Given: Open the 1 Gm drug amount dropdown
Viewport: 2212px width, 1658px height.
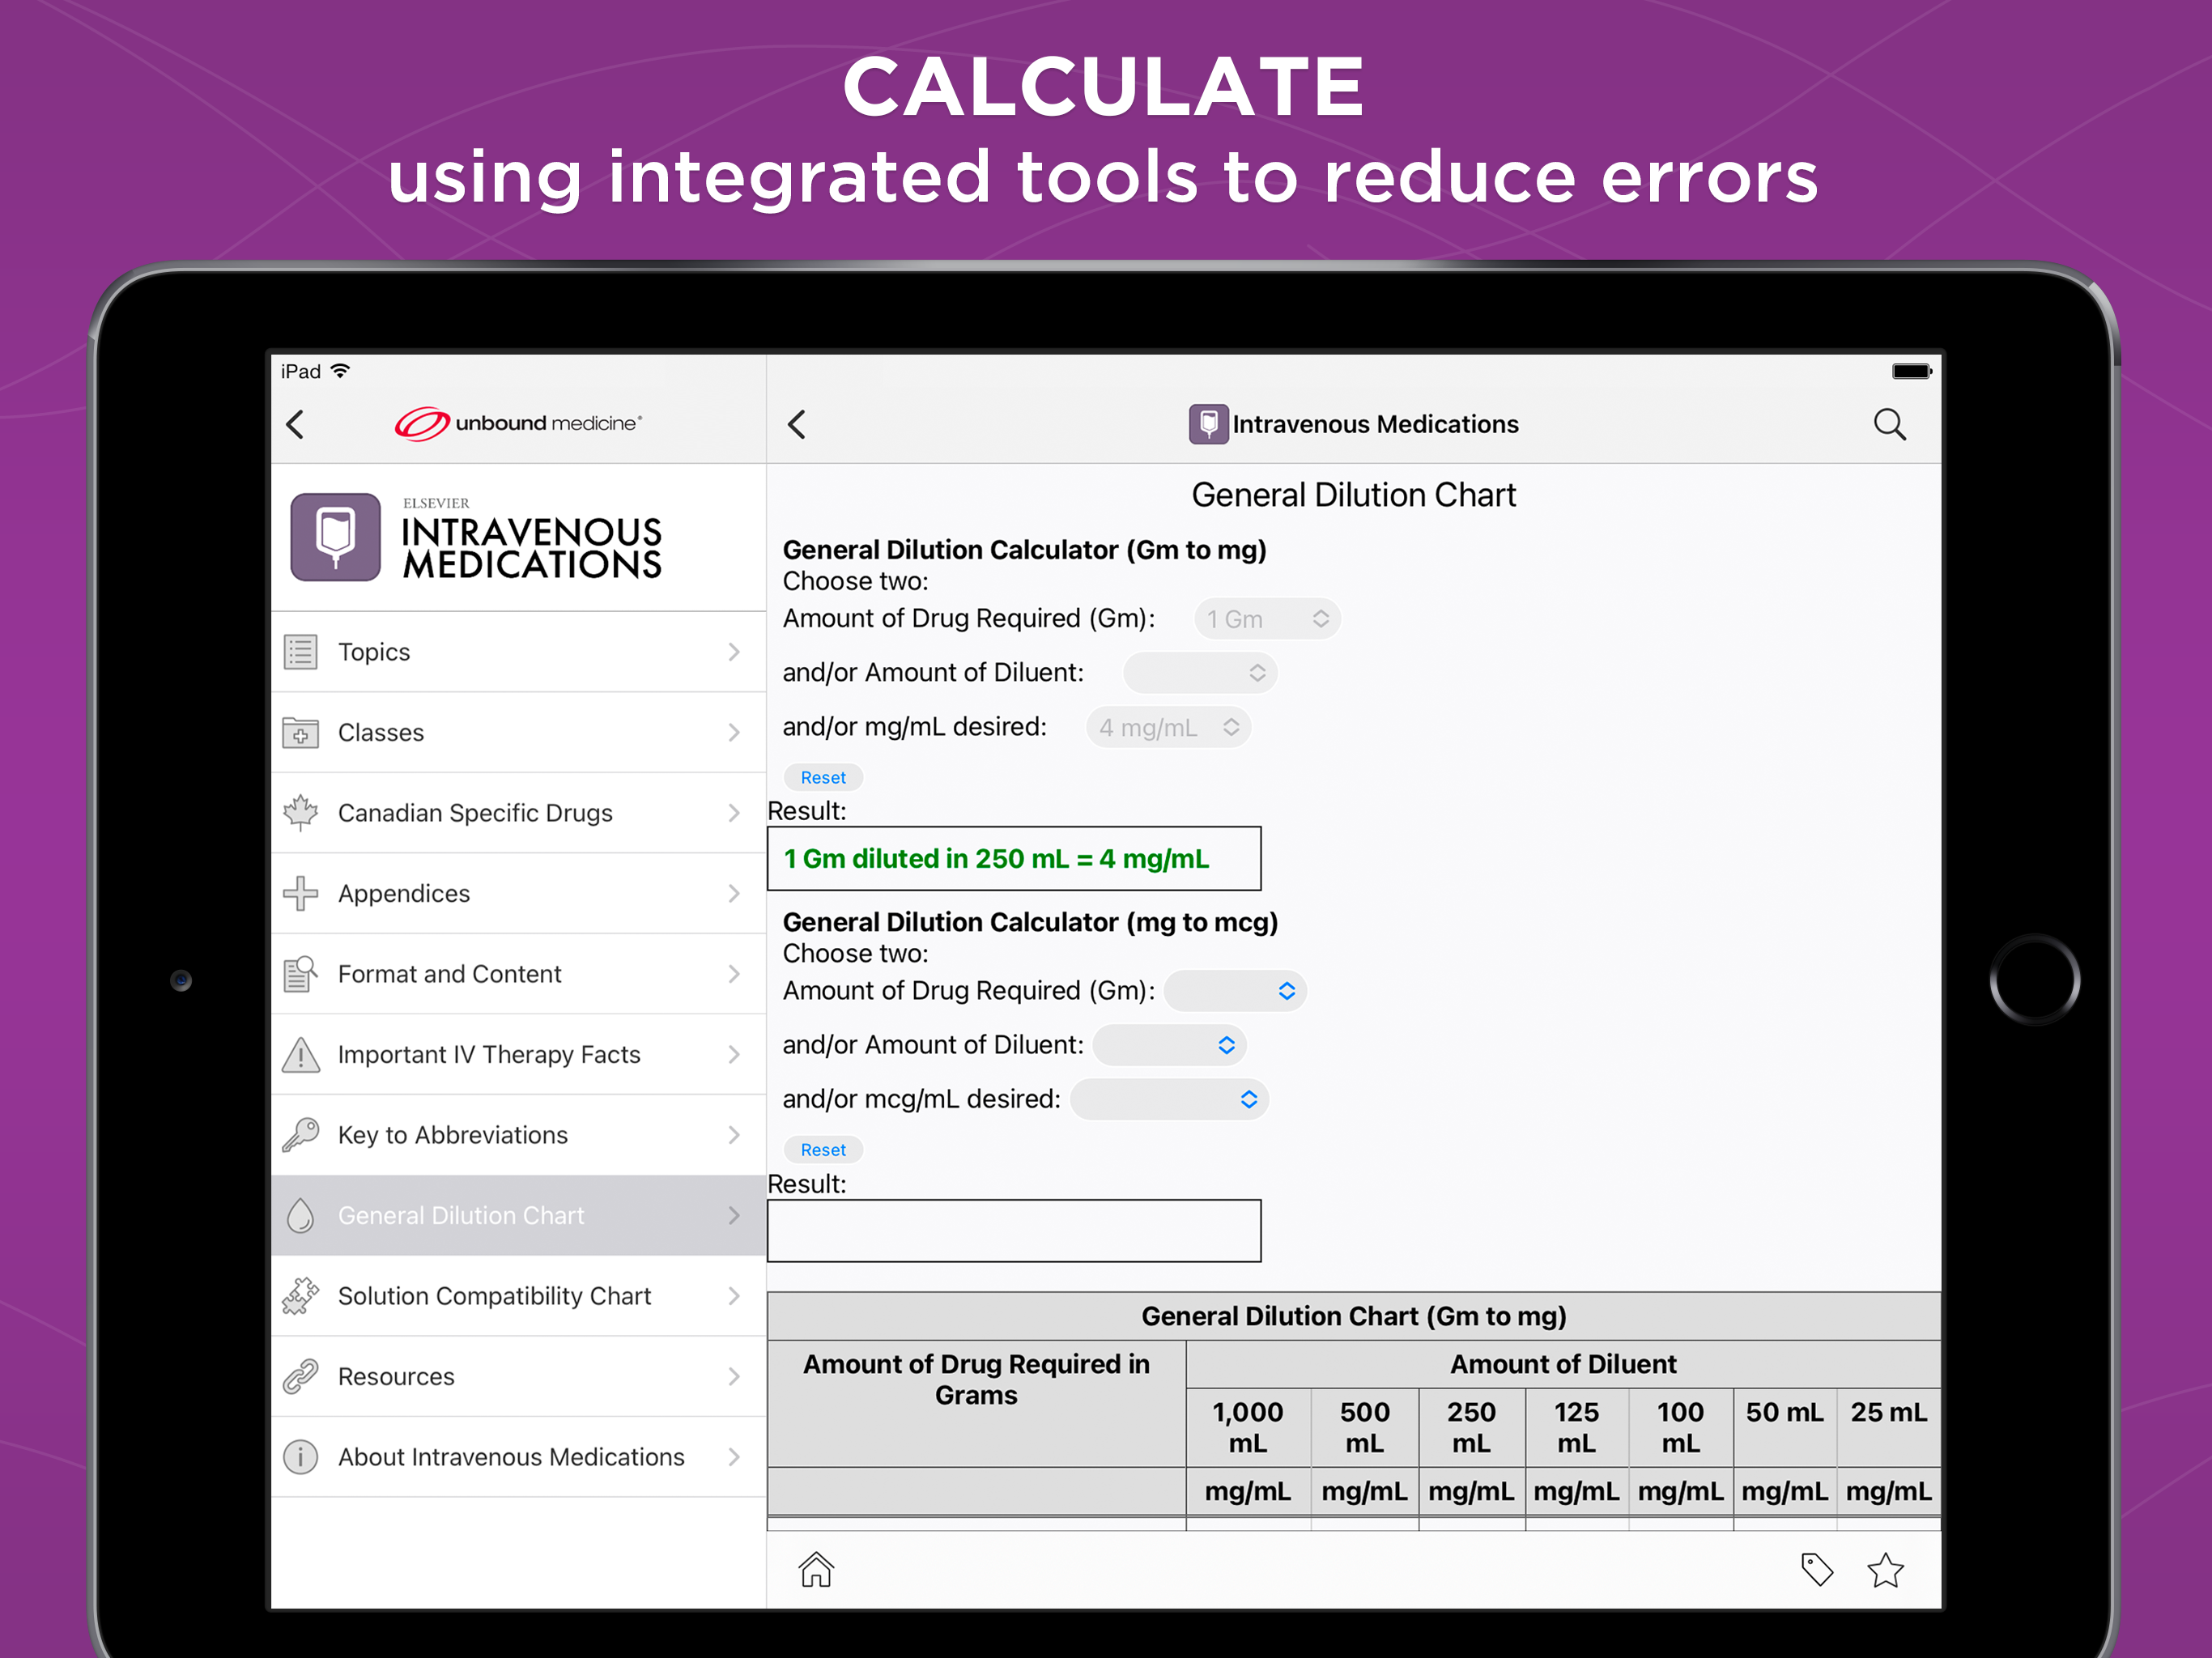Looking at the screenshot, I should pyautogui.click(x=1267, y=619).
